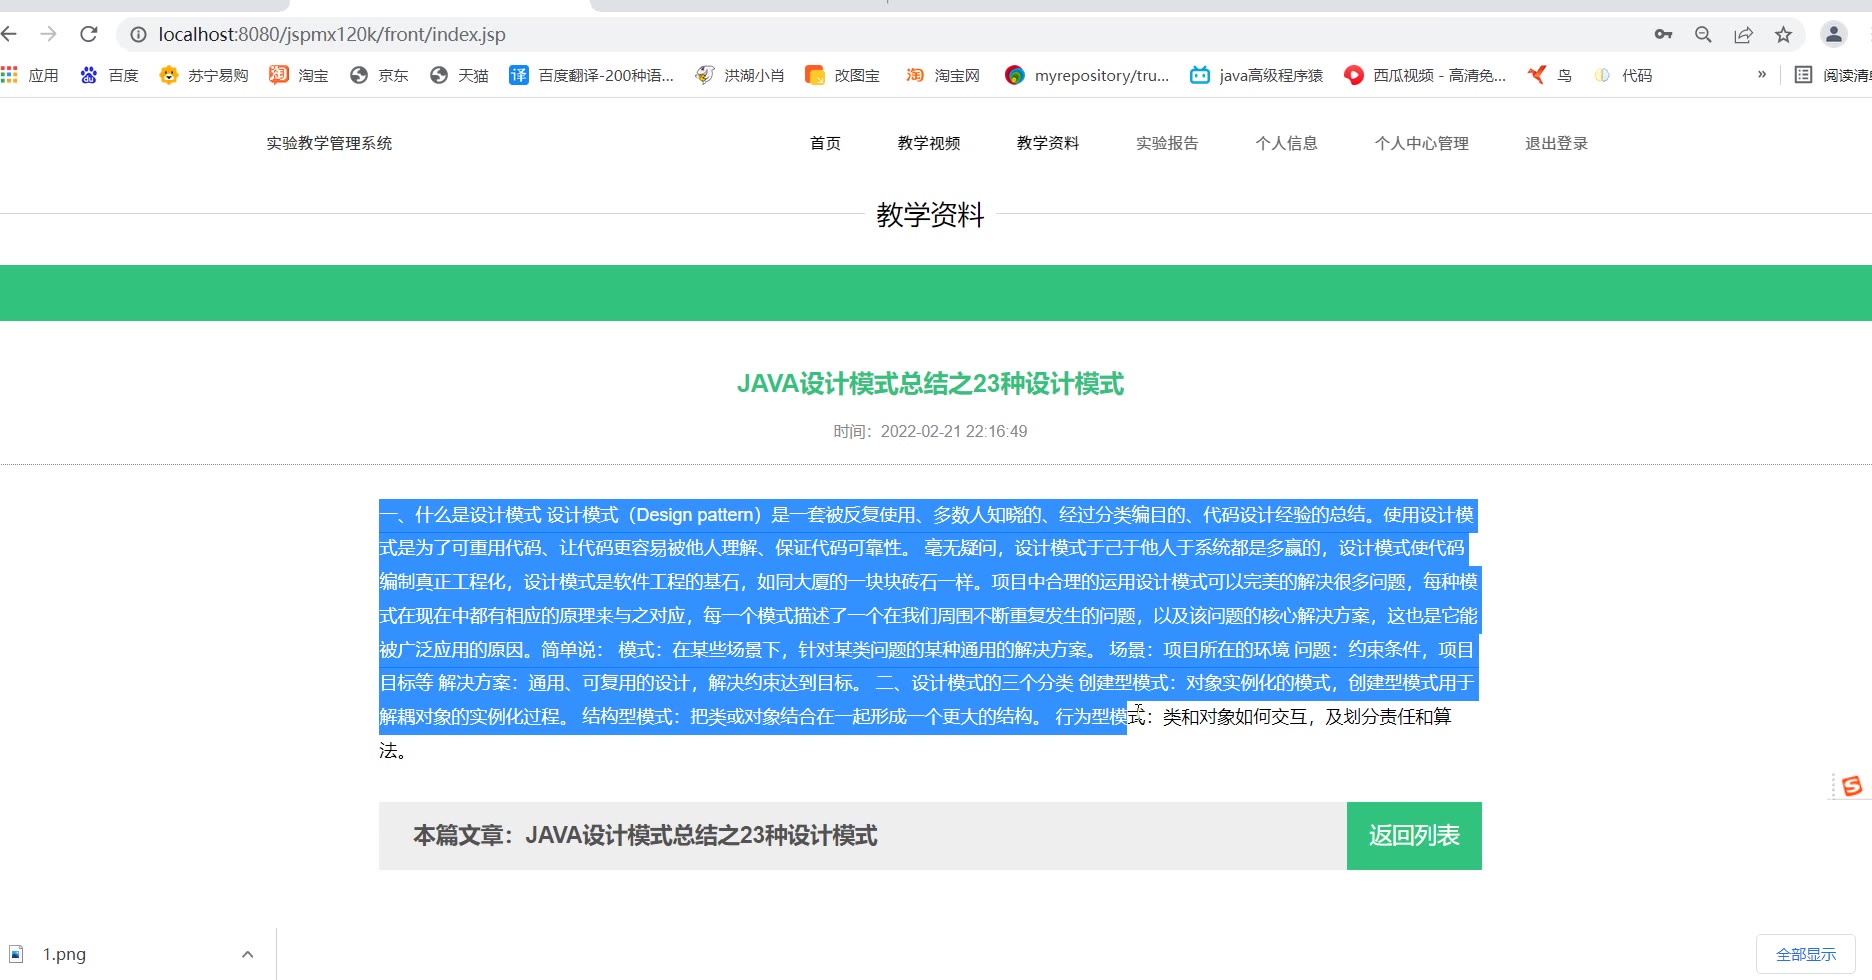Viewport: 1872px width, 980px height.
Task: Click the site info icon in address bar
Action: [138, 35]
